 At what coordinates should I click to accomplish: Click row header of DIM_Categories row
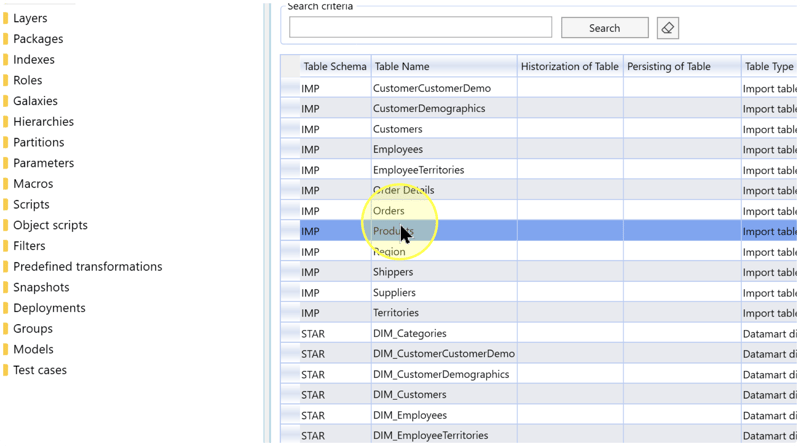coord(290,333)
